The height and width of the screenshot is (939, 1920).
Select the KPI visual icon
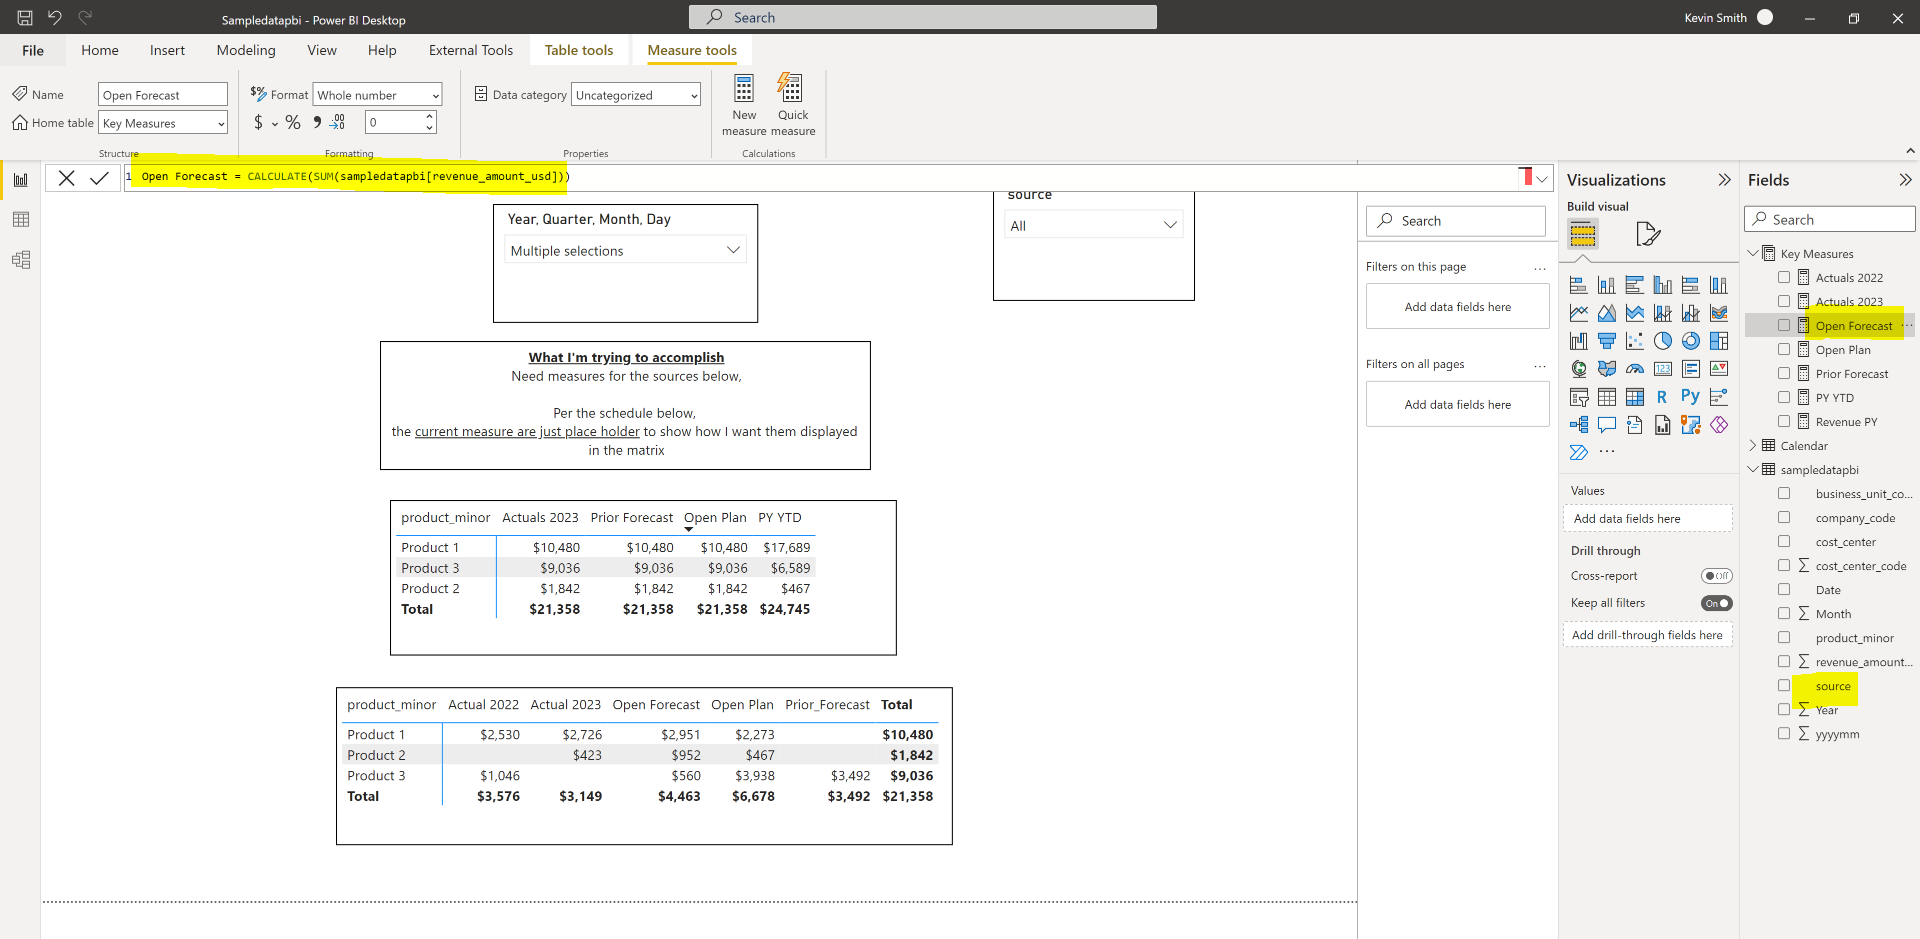[1718, 369]
